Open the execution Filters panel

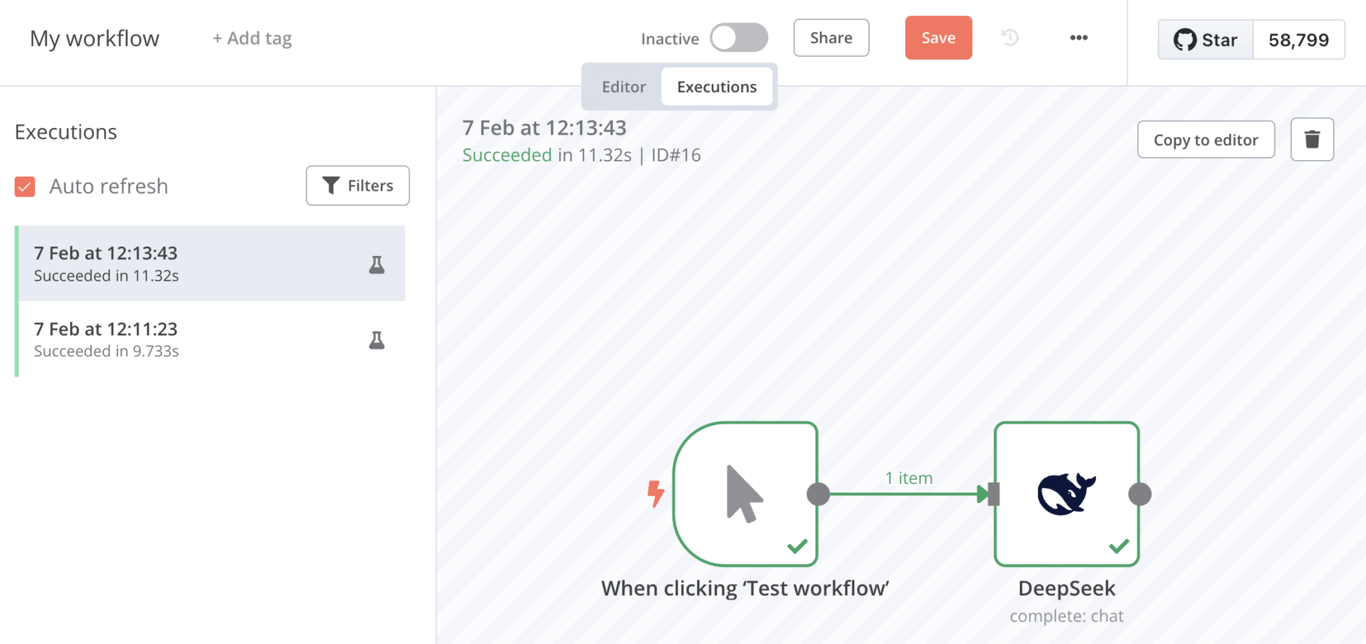(x=357, y=185)
